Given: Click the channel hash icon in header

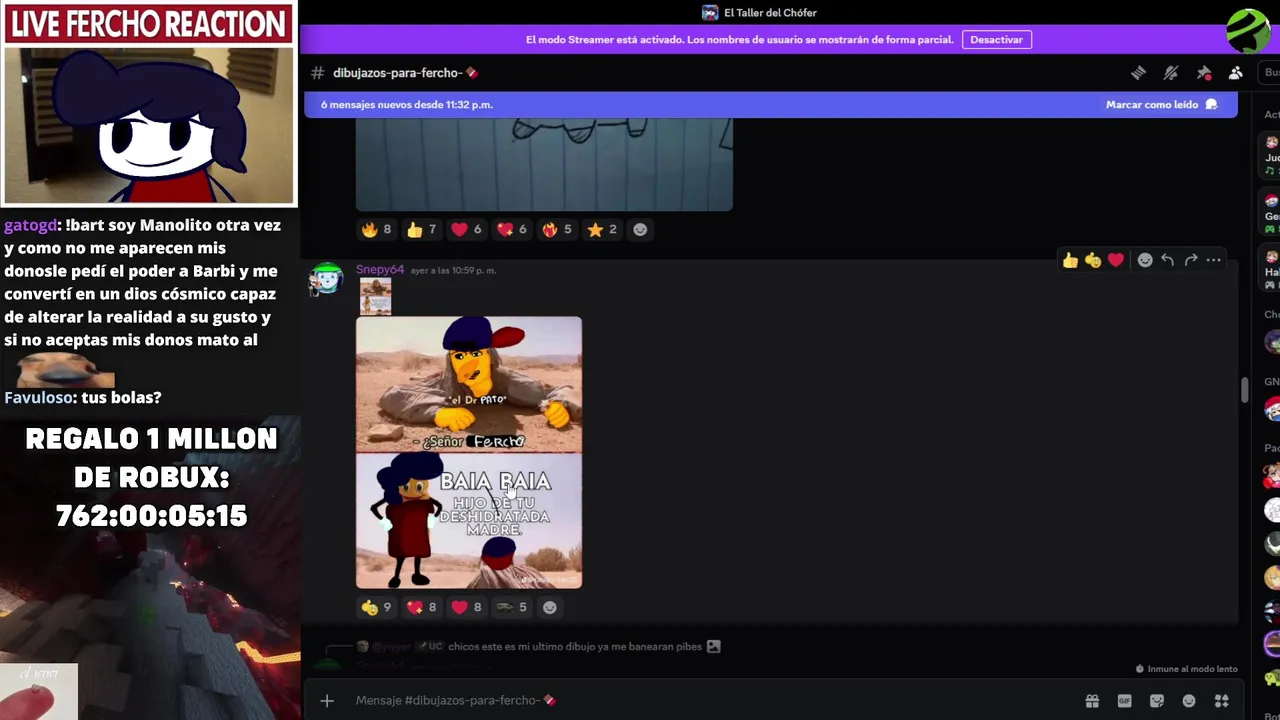Looking at the screenshot, I should [x=317, y=73].
